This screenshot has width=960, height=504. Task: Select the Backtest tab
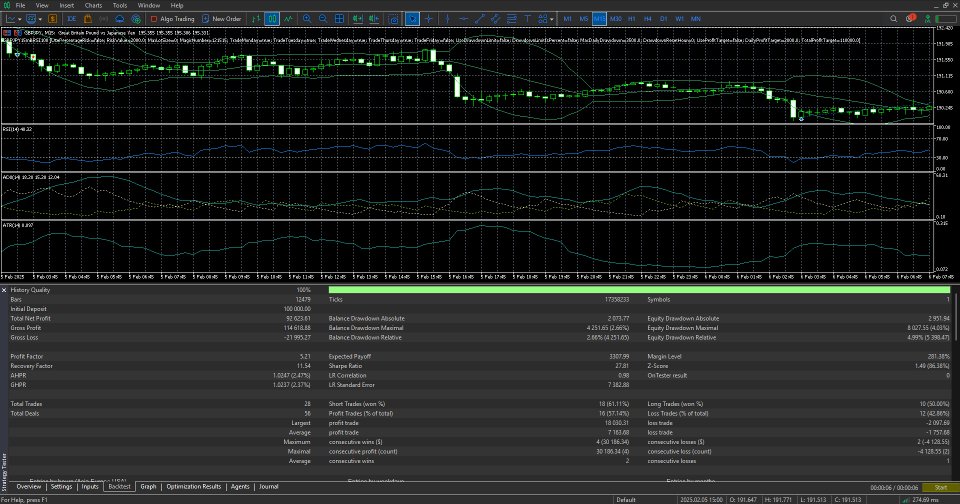click(x=119, y=487)
